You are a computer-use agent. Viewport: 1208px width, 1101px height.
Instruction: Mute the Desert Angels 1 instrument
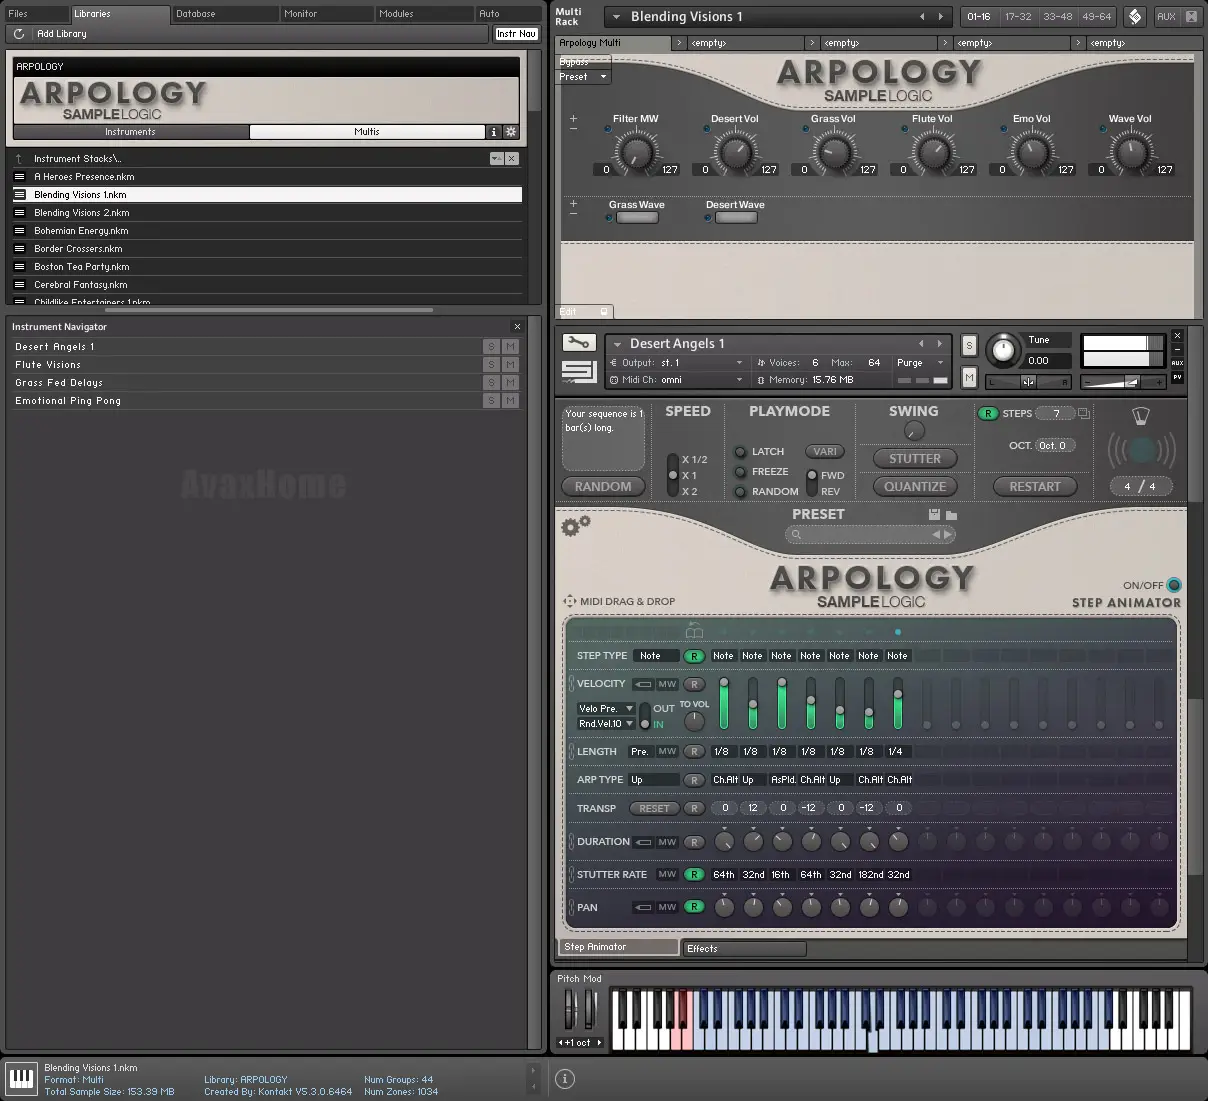[x=969, y=377]
